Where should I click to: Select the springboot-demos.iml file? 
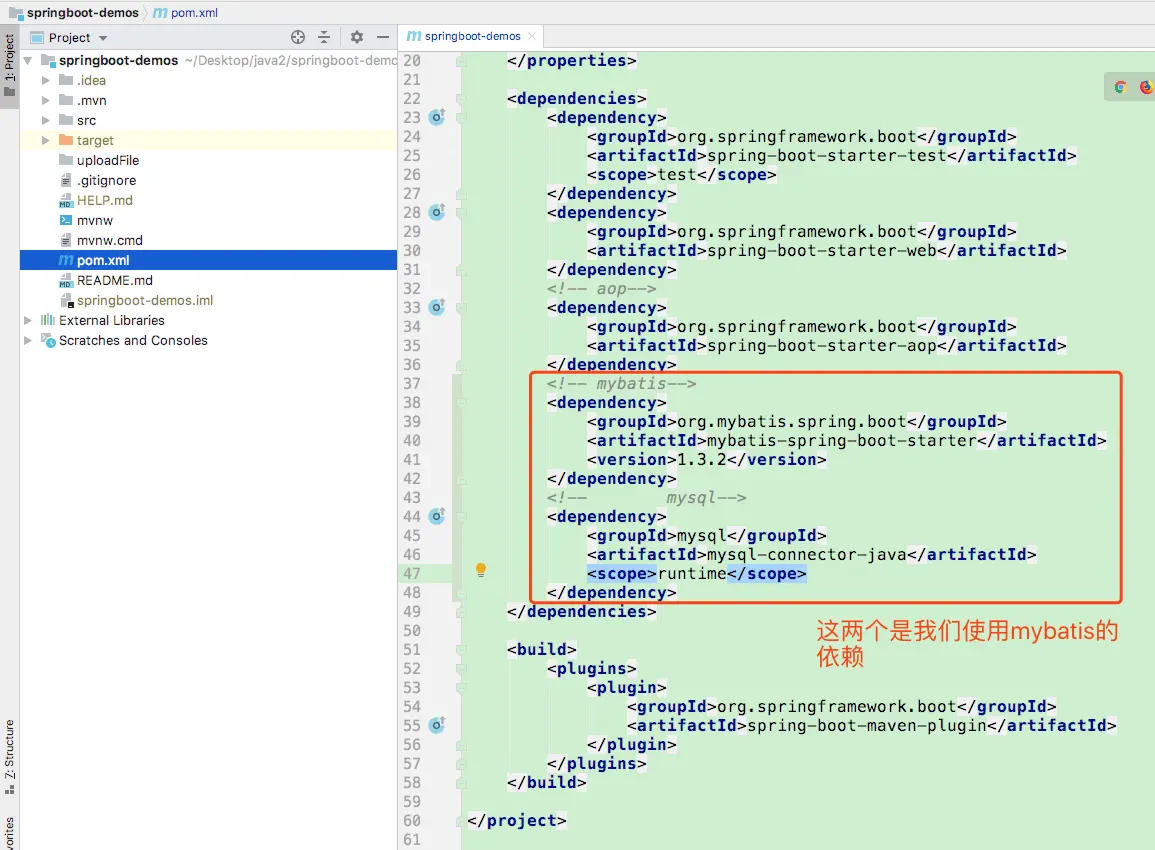[x=144, y=301]
